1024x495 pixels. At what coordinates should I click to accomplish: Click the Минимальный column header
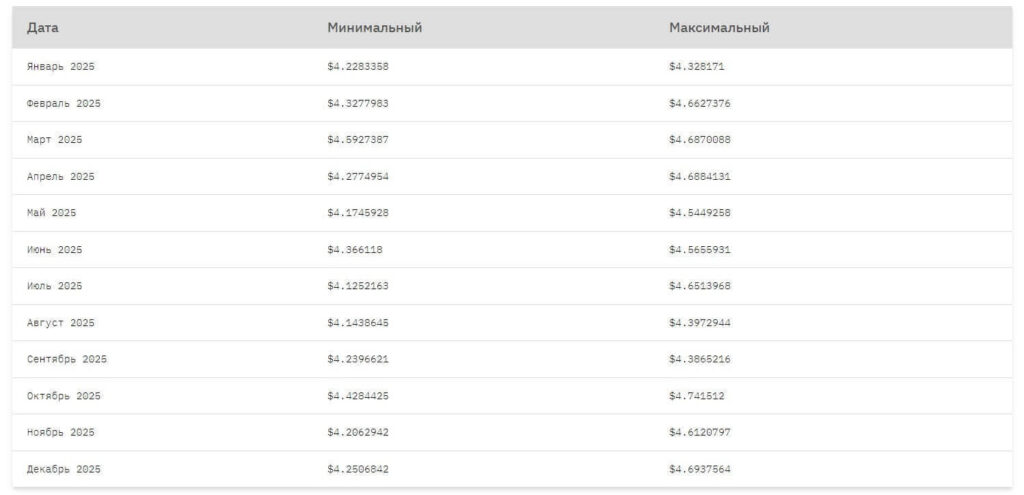click(374, 28)
